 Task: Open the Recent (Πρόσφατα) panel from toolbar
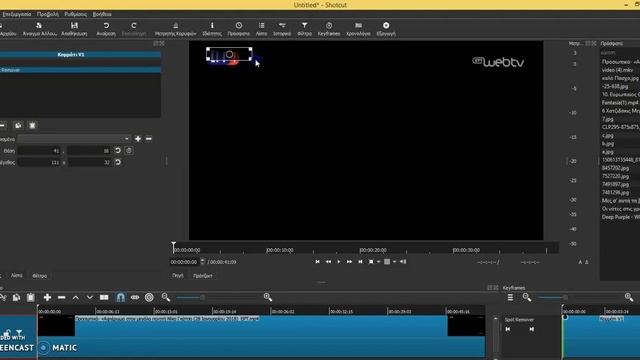[239, 29]
